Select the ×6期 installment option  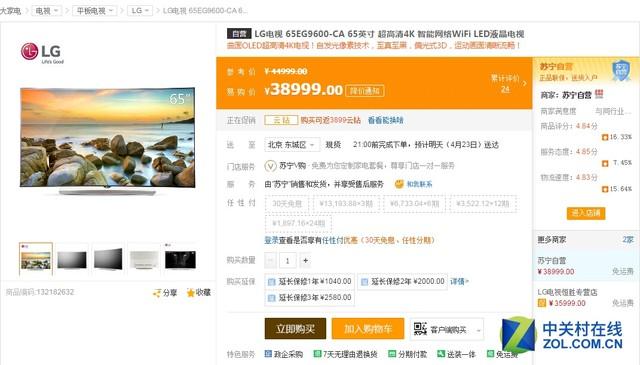414,204
